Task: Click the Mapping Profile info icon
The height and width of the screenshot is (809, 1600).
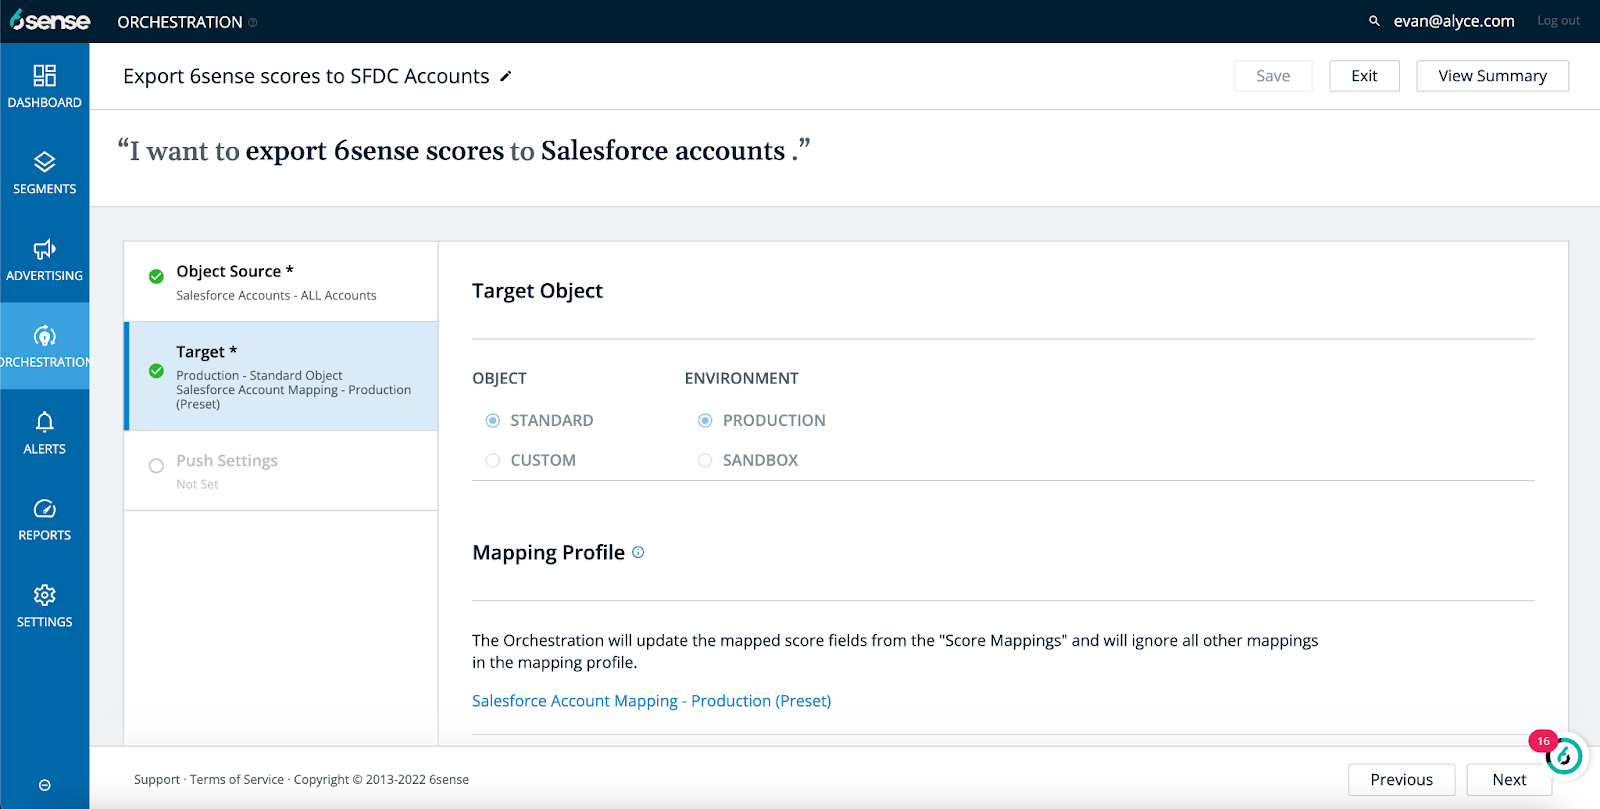Action: [x=638, y=552]
